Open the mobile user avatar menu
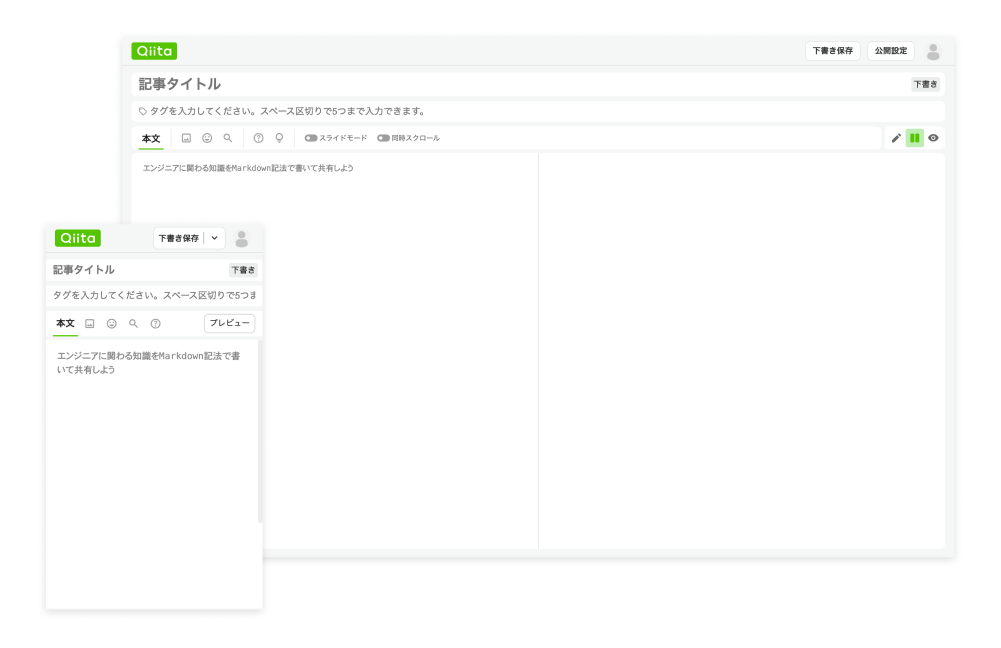 (x=240, y=237)
